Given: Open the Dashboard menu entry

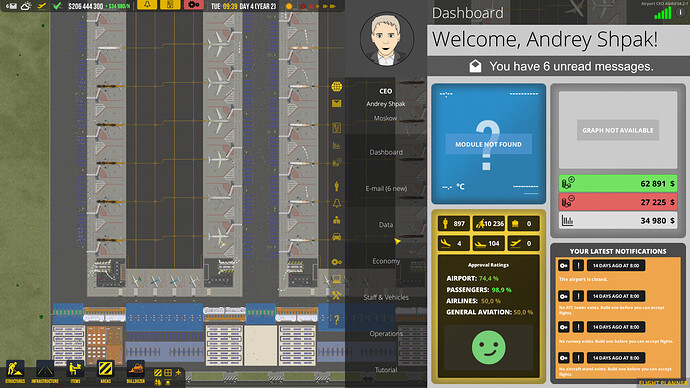Looking at the screenshot, I should 386,152.
